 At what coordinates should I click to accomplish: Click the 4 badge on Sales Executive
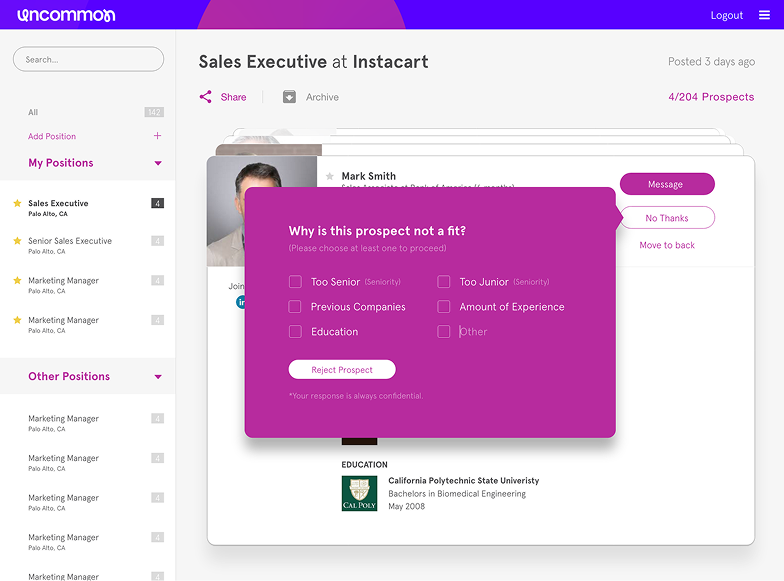tap(158, 203)
